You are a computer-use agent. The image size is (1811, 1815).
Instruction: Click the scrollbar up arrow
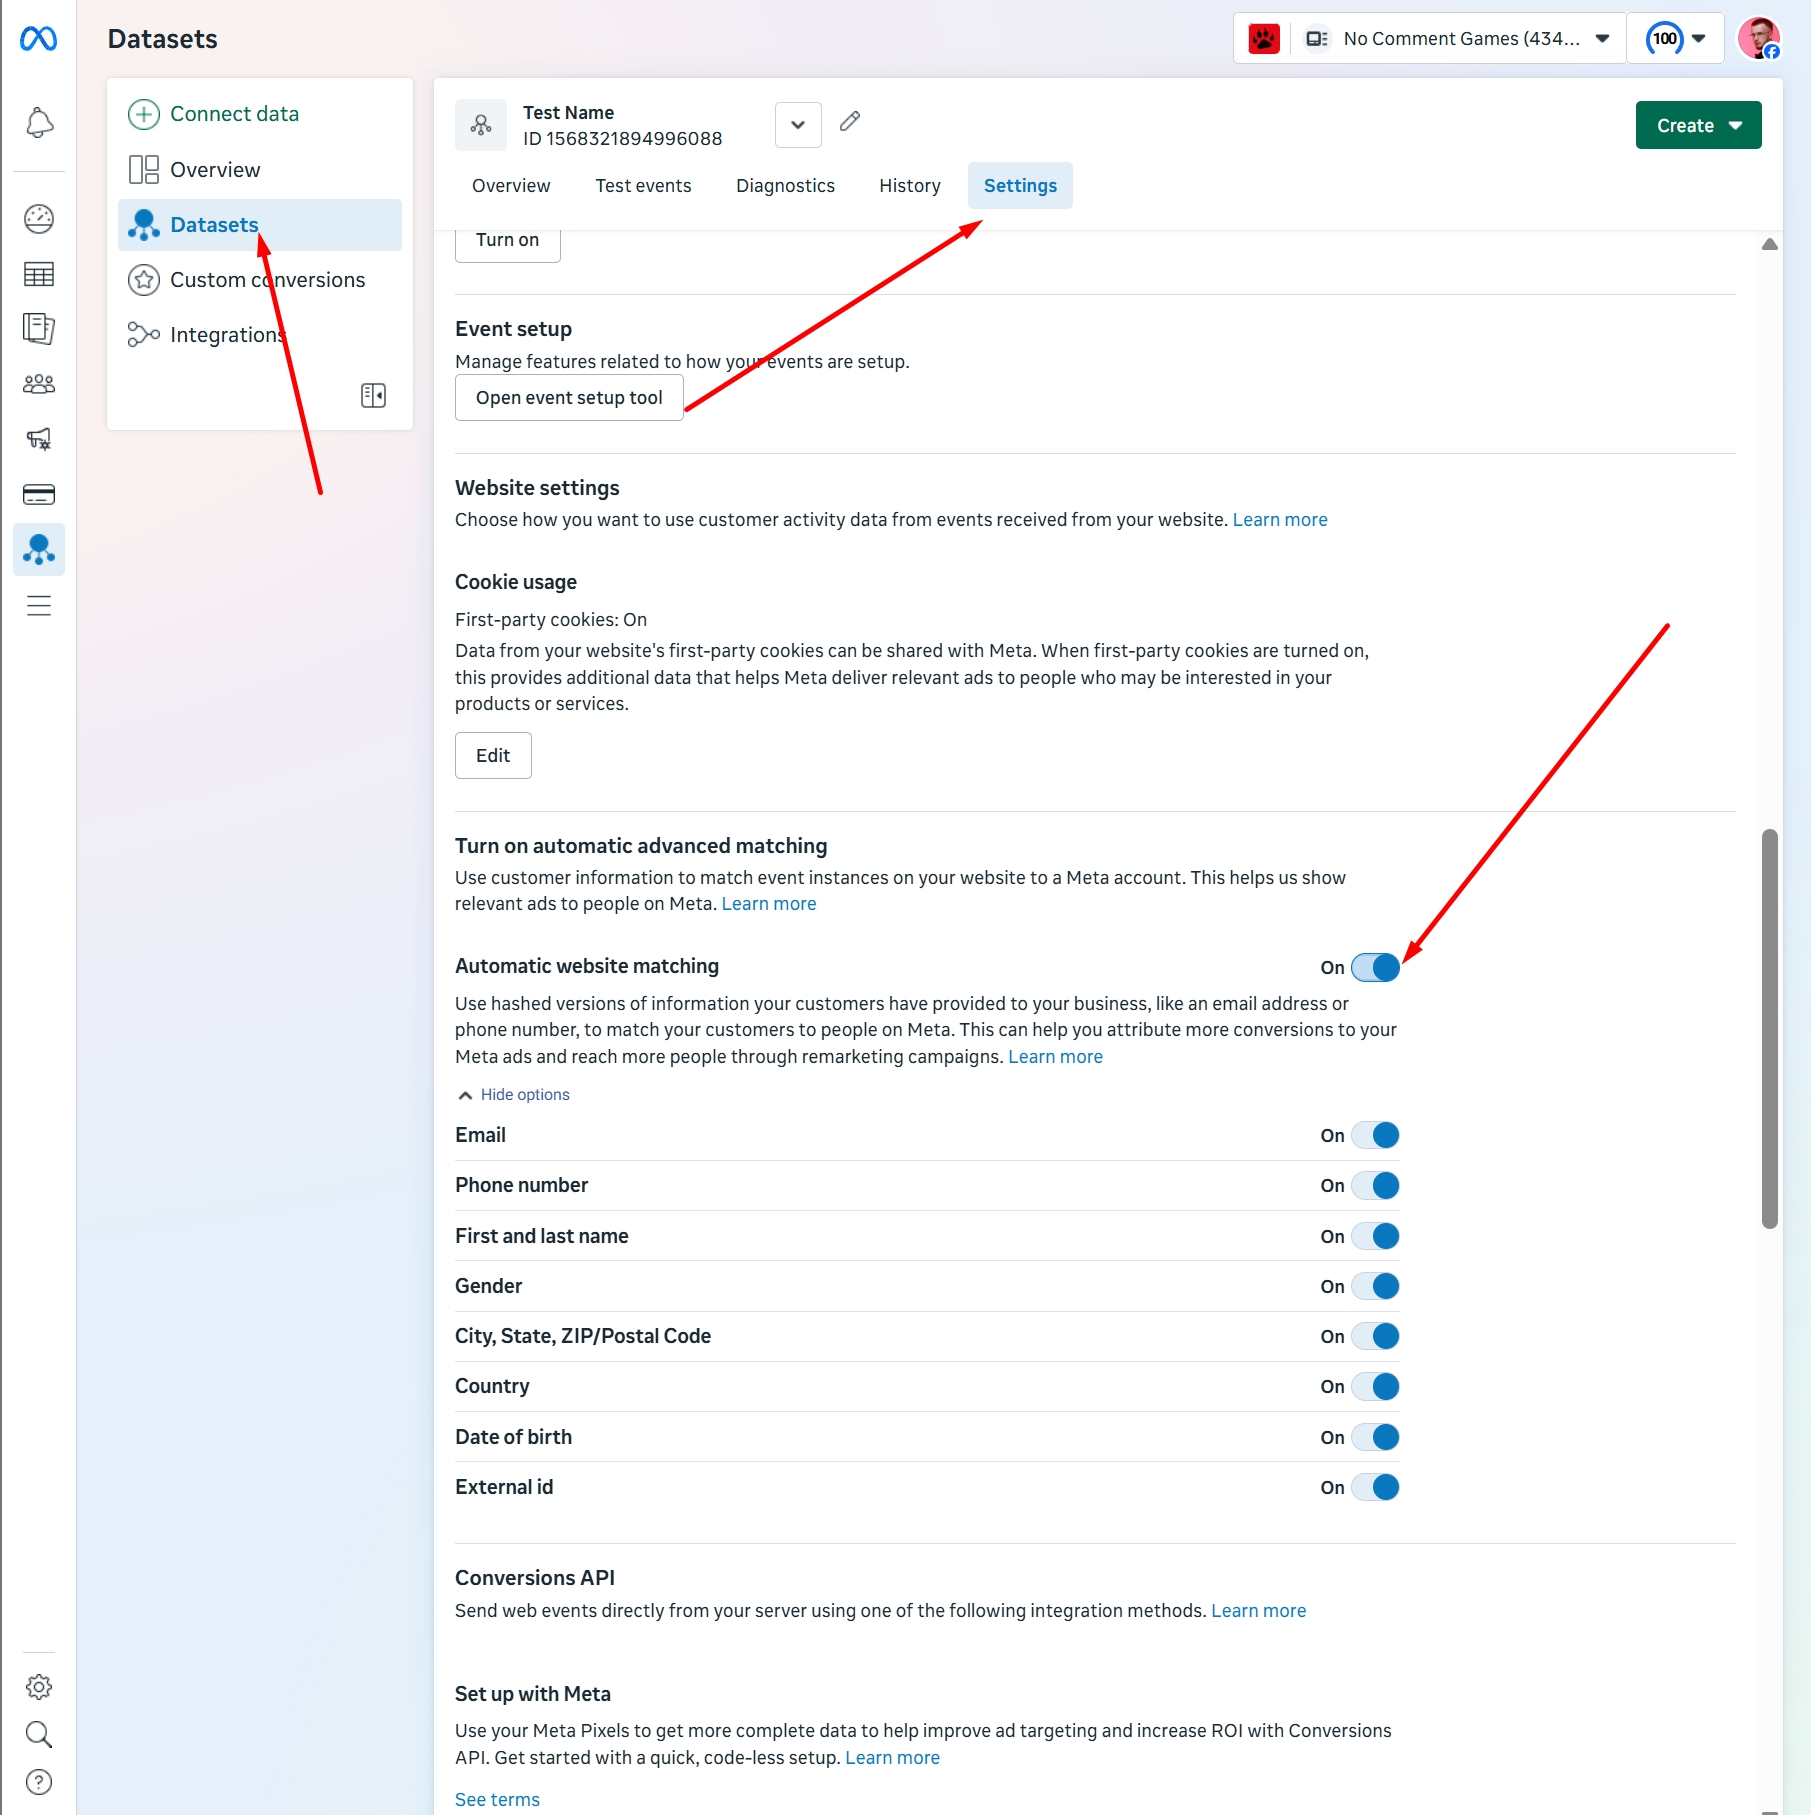[x=1770, y=244]
